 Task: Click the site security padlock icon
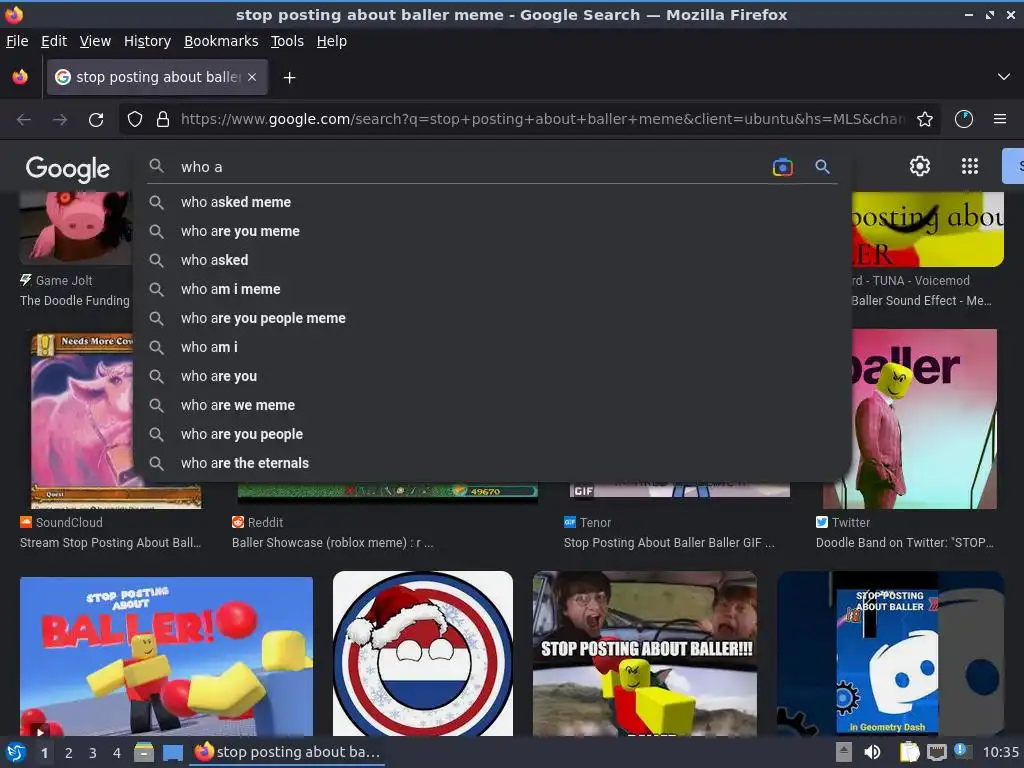[163, 119]
